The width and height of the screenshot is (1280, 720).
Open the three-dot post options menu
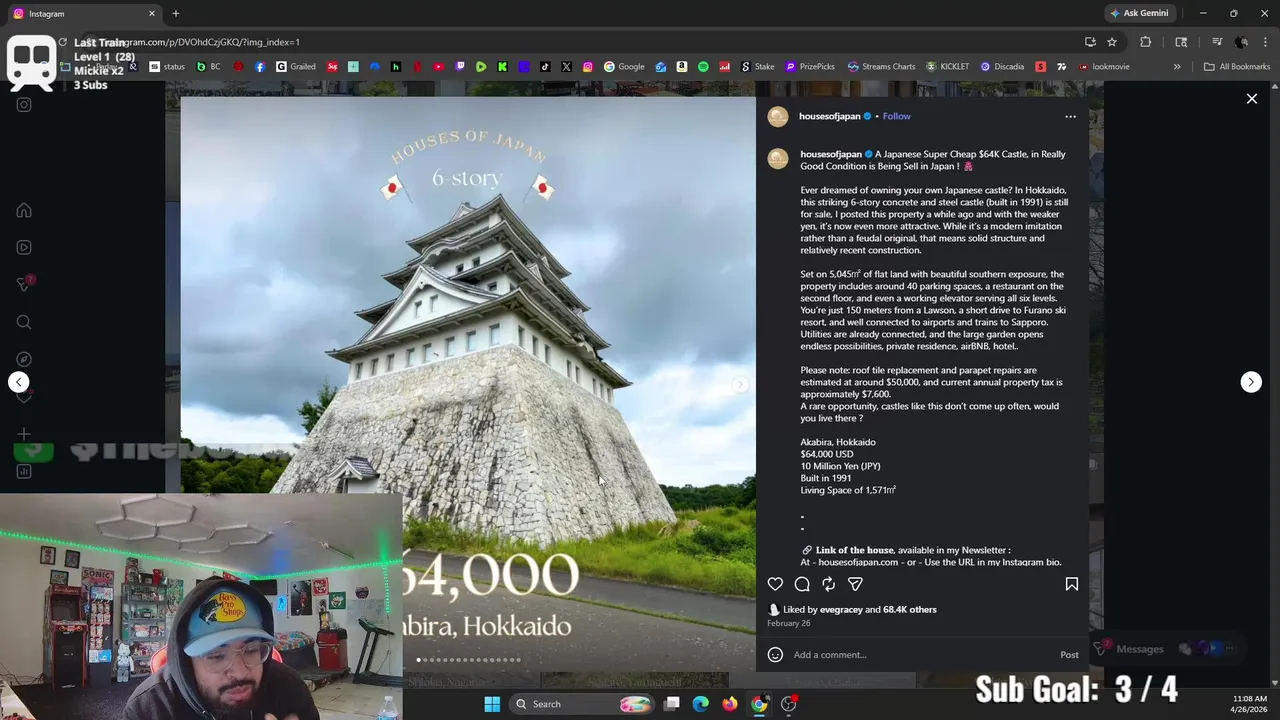[1070, 116]
